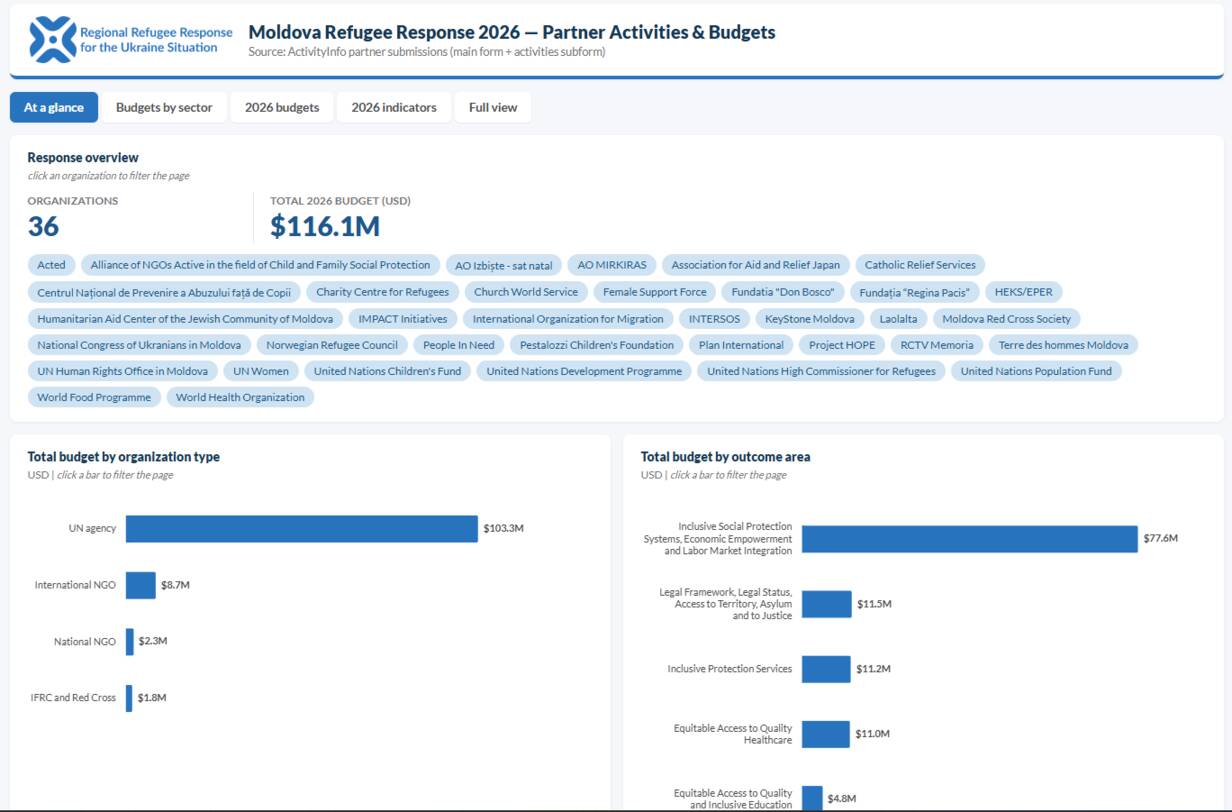Filter by Humanitarian Aid Center of Jewish Community
Screen dimensions: 1232x812
[185, 319]
